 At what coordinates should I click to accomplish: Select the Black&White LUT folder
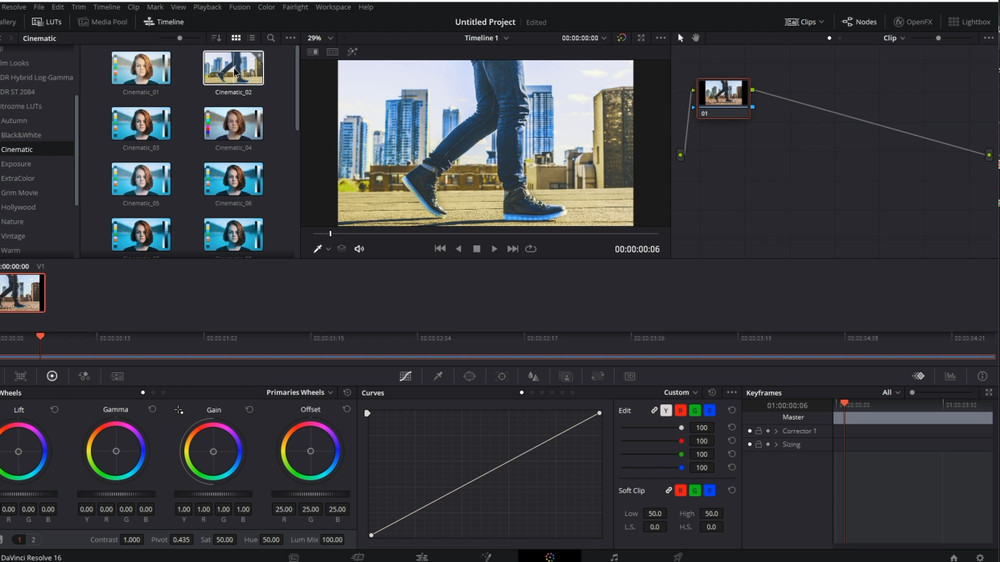tap(21, 135)
